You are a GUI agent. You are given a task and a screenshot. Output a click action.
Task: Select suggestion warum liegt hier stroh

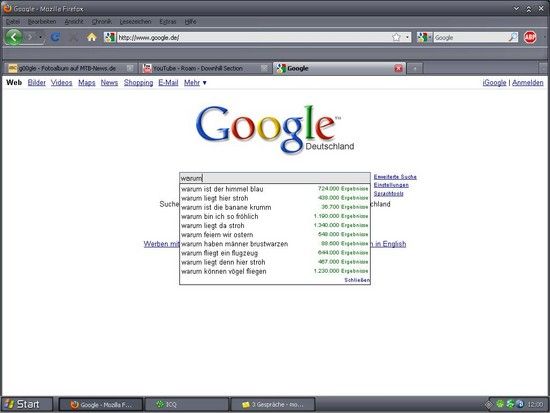[x=275, y=198]
